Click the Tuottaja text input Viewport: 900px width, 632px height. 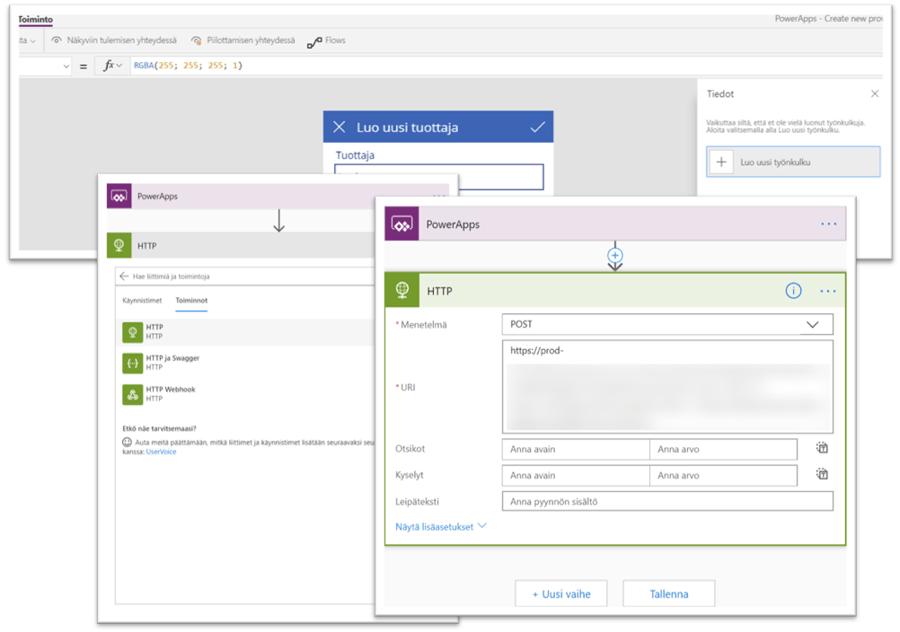click(439, 177)
